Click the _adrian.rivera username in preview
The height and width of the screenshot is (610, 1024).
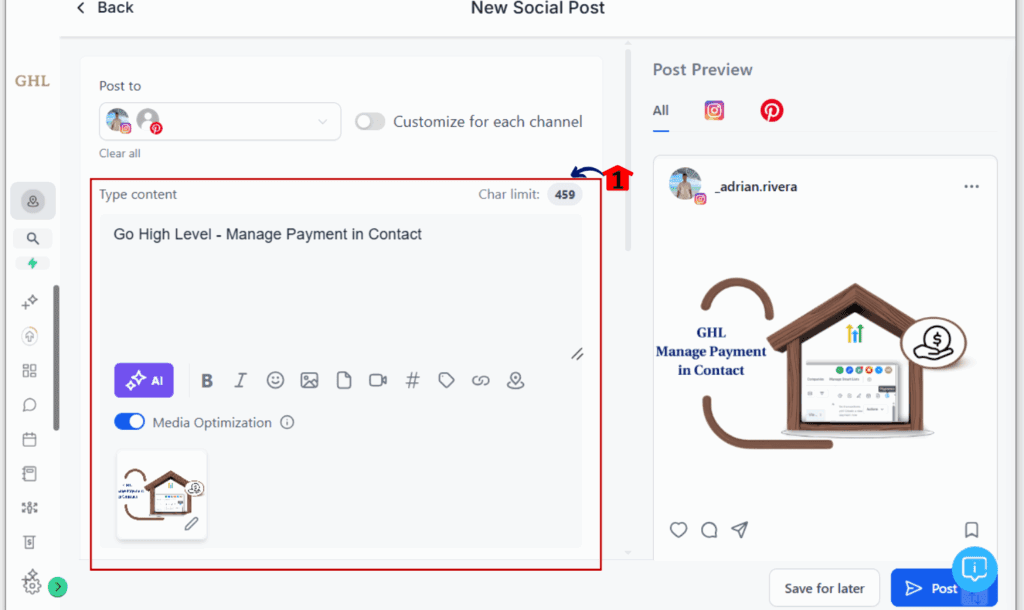tap(756, 187)
